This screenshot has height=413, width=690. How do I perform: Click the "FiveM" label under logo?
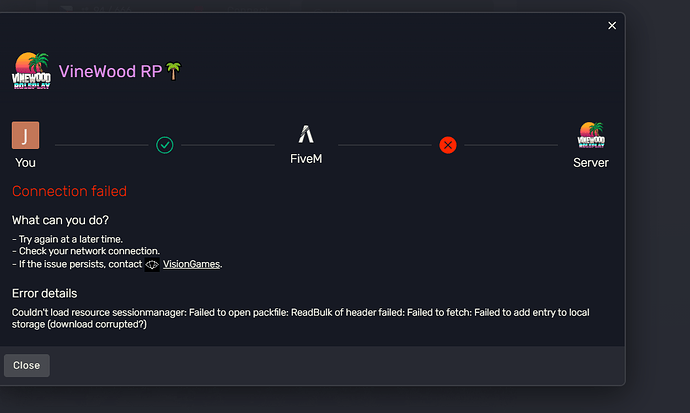click(x=306, y=158)
